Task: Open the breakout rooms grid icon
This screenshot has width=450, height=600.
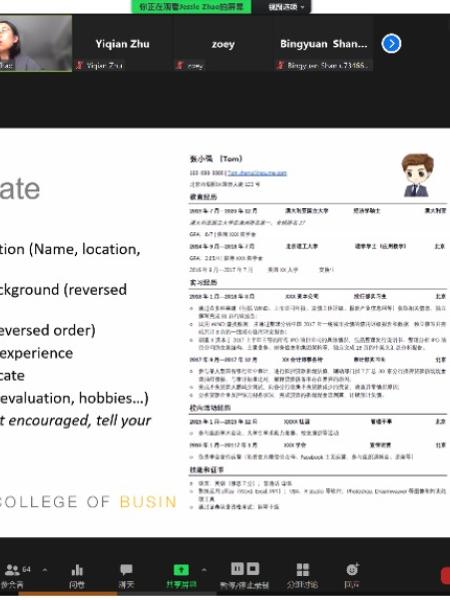Action: pyautogui.click(x=303, y=570)
